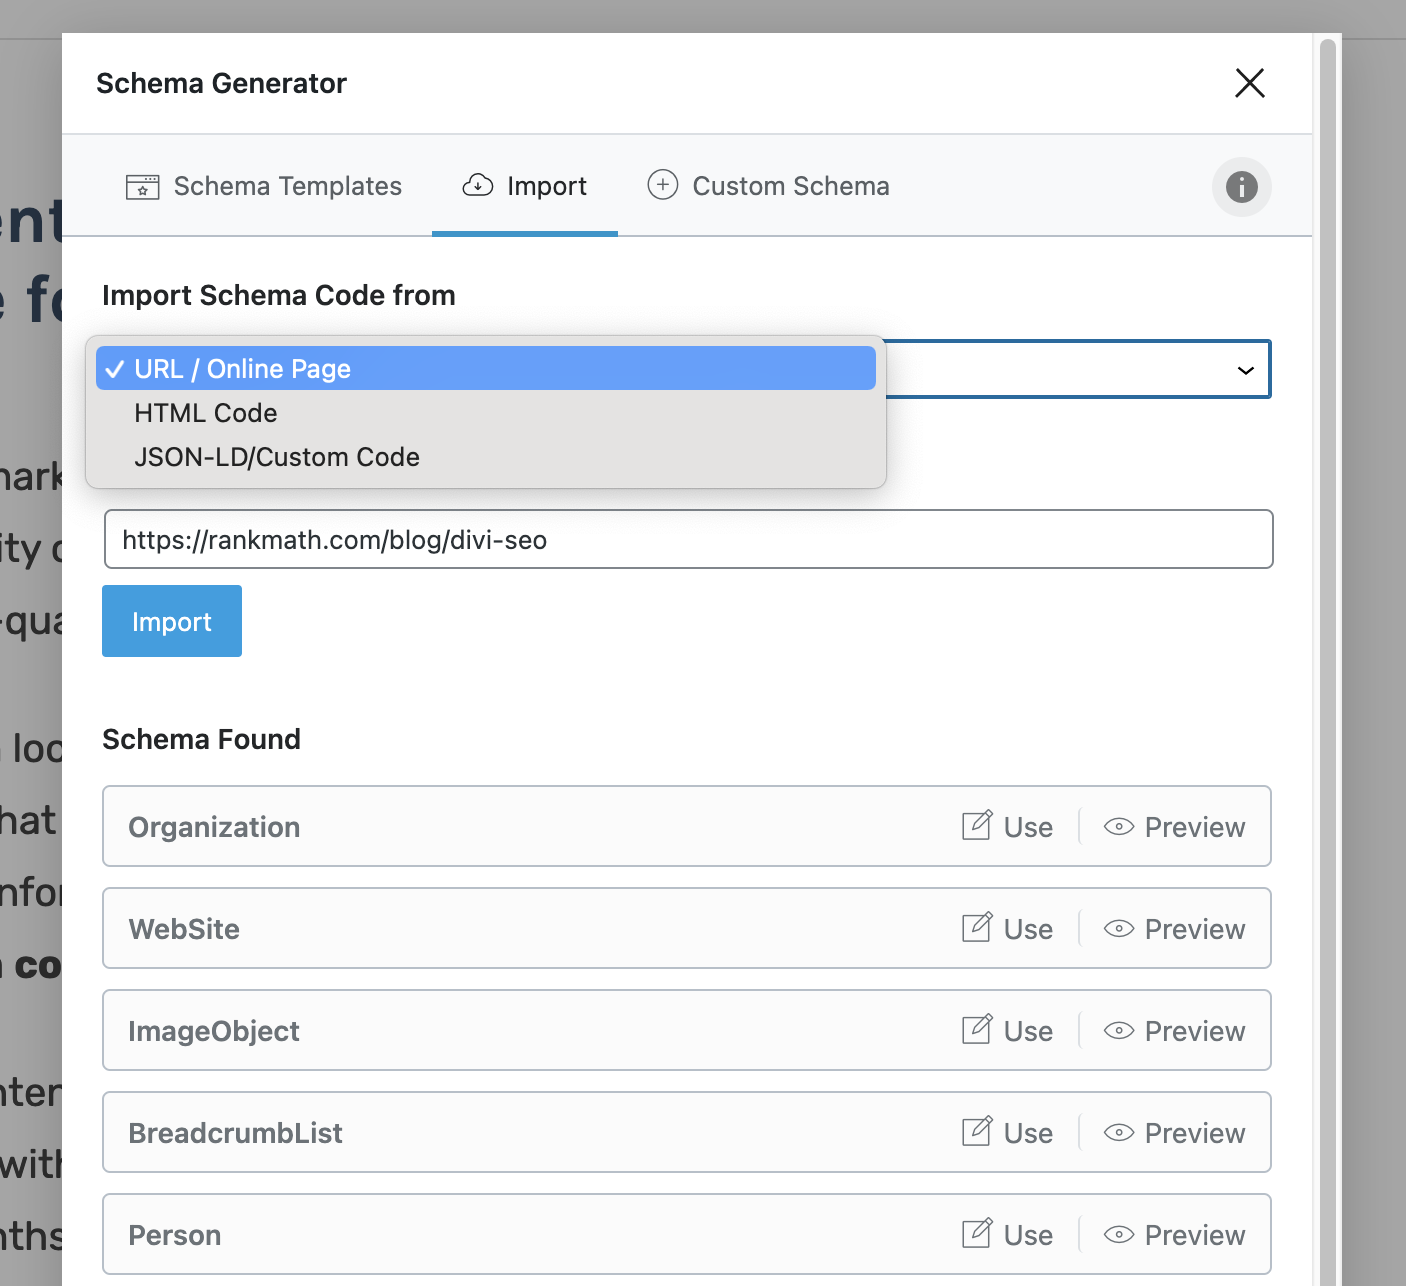Click the Schema Found heading

tap(201, 739)
